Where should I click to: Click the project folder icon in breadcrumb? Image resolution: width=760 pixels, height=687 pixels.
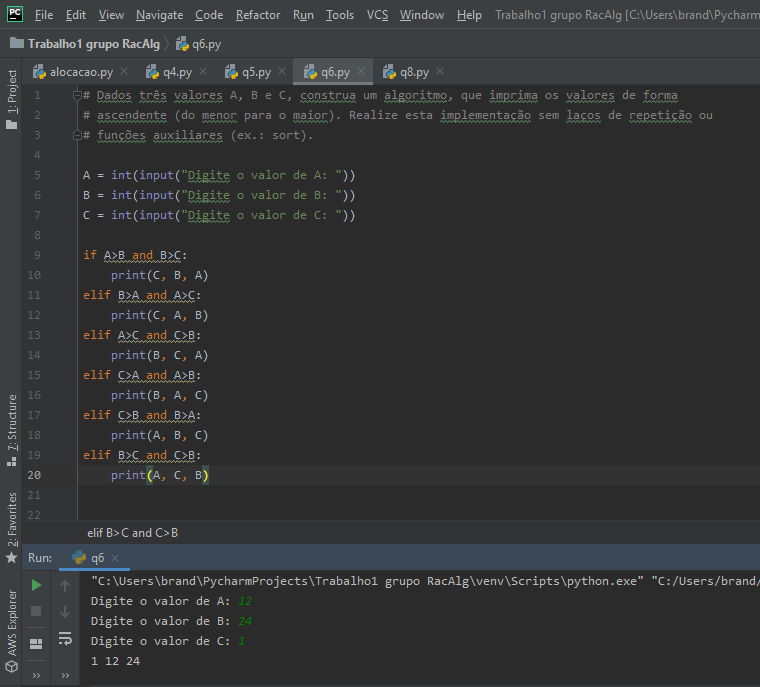[x=17, y=43]
